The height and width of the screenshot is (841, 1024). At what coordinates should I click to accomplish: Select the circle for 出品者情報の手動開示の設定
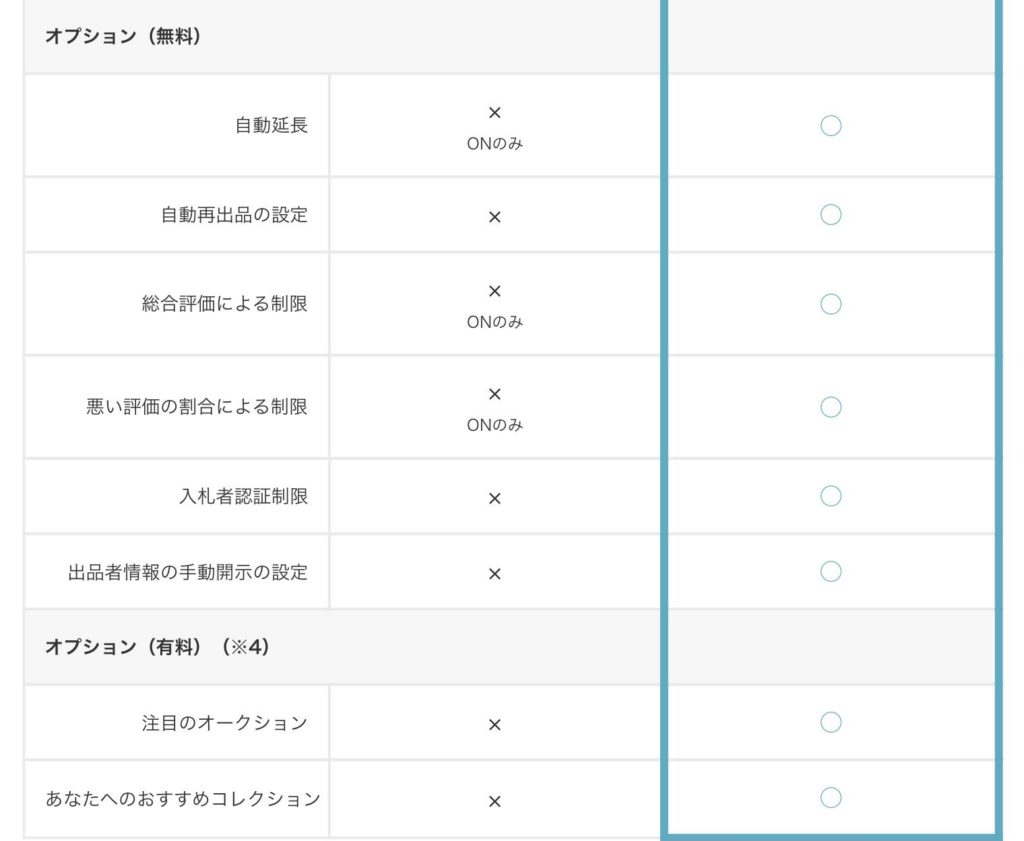tap(830, 571)
